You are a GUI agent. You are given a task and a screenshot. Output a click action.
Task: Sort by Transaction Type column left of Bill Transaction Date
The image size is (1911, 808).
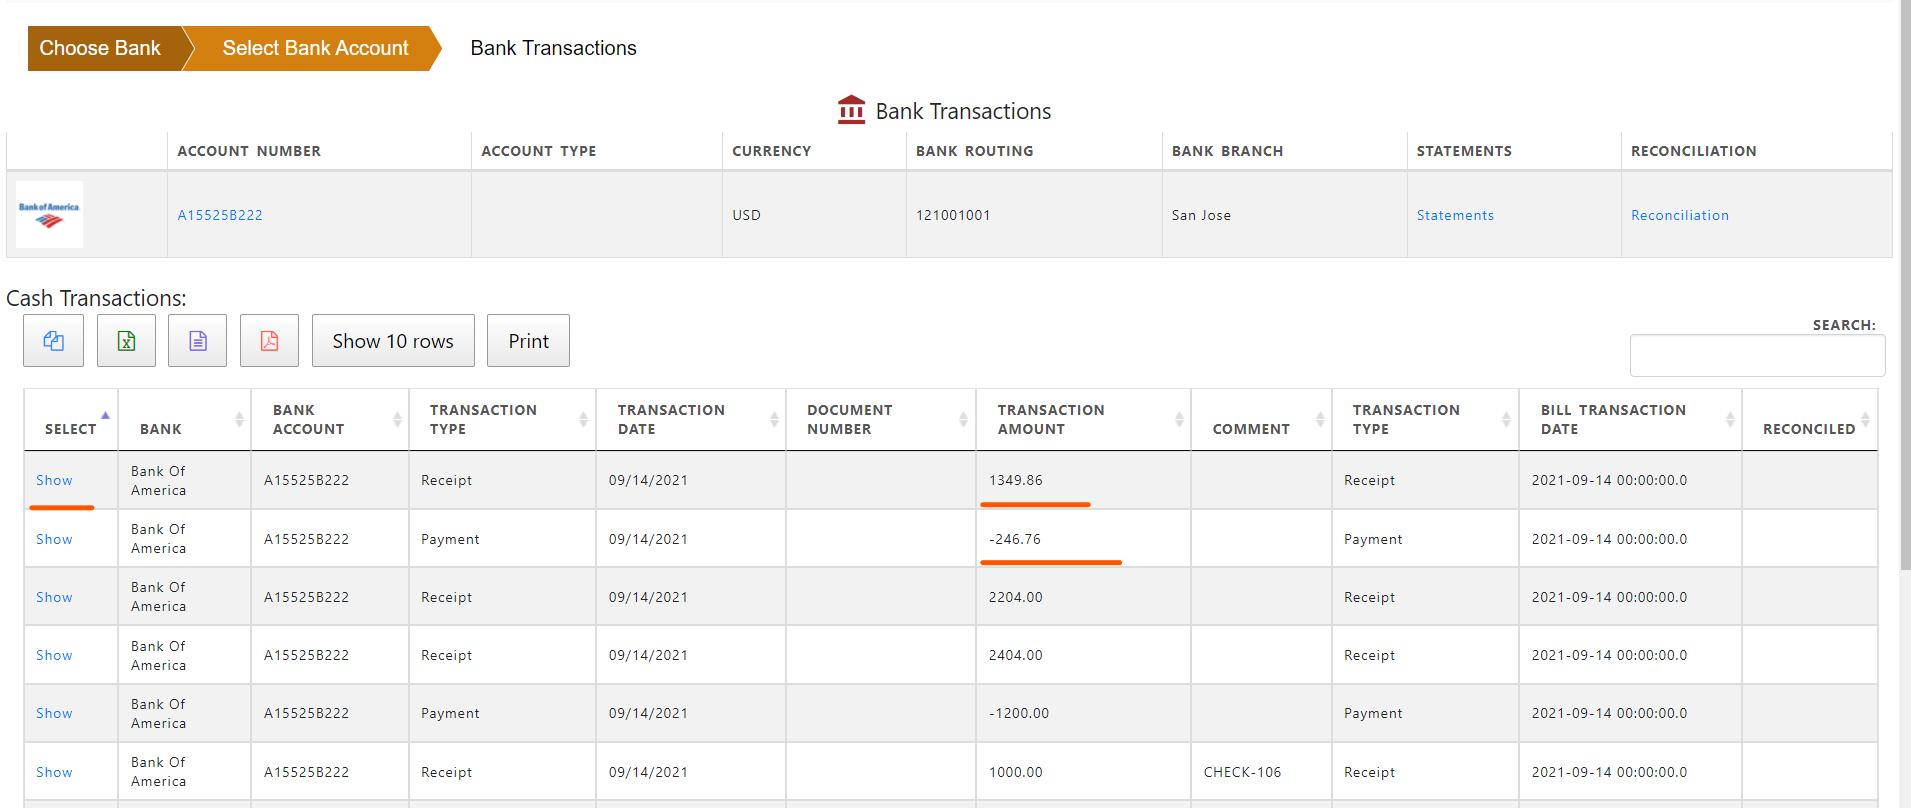click(x=1425, y=420)
